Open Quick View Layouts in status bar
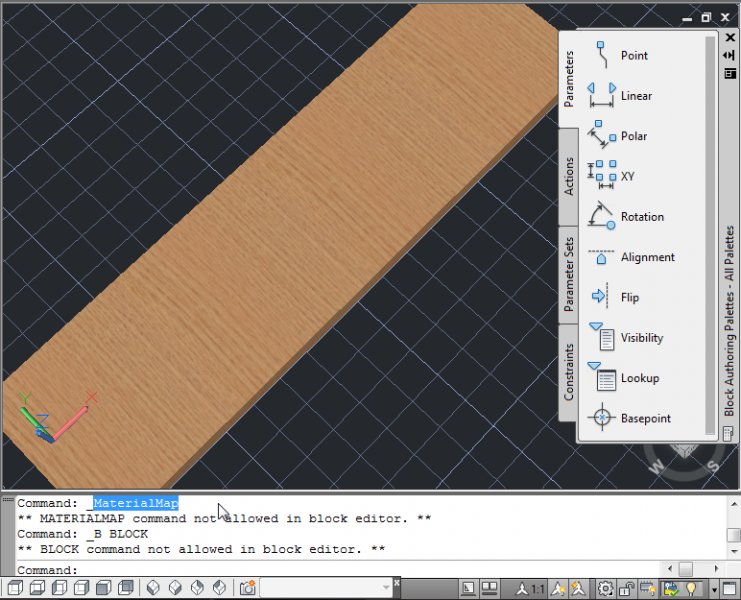 (x=489, y=588)
